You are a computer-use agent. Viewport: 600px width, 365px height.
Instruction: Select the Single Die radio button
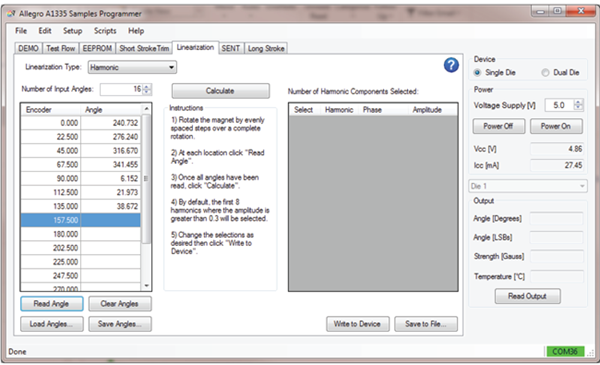(477, 72)
